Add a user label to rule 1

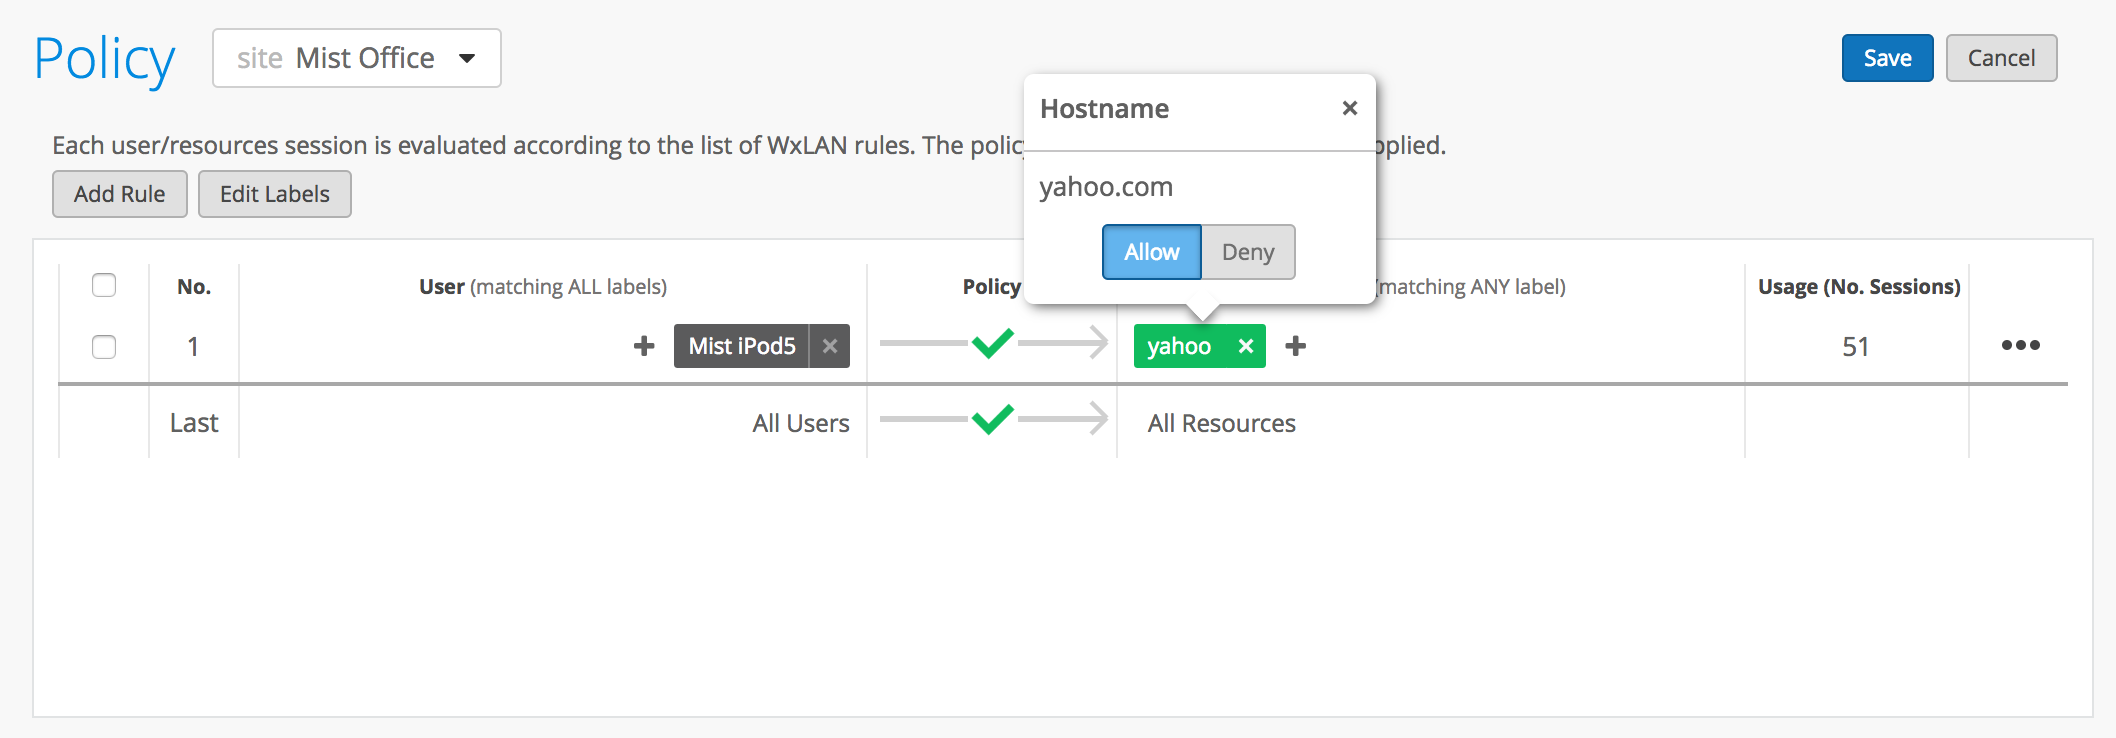(644, 346)
